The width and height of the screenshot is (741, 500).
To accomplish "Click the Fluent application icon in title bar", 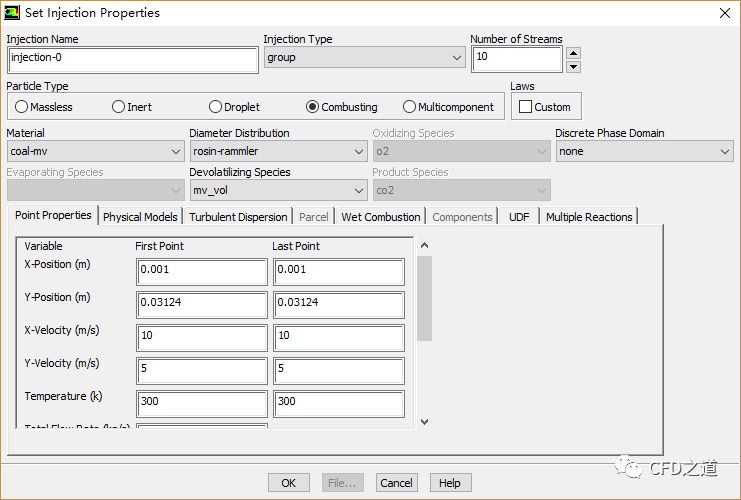I will click(12, 13).
